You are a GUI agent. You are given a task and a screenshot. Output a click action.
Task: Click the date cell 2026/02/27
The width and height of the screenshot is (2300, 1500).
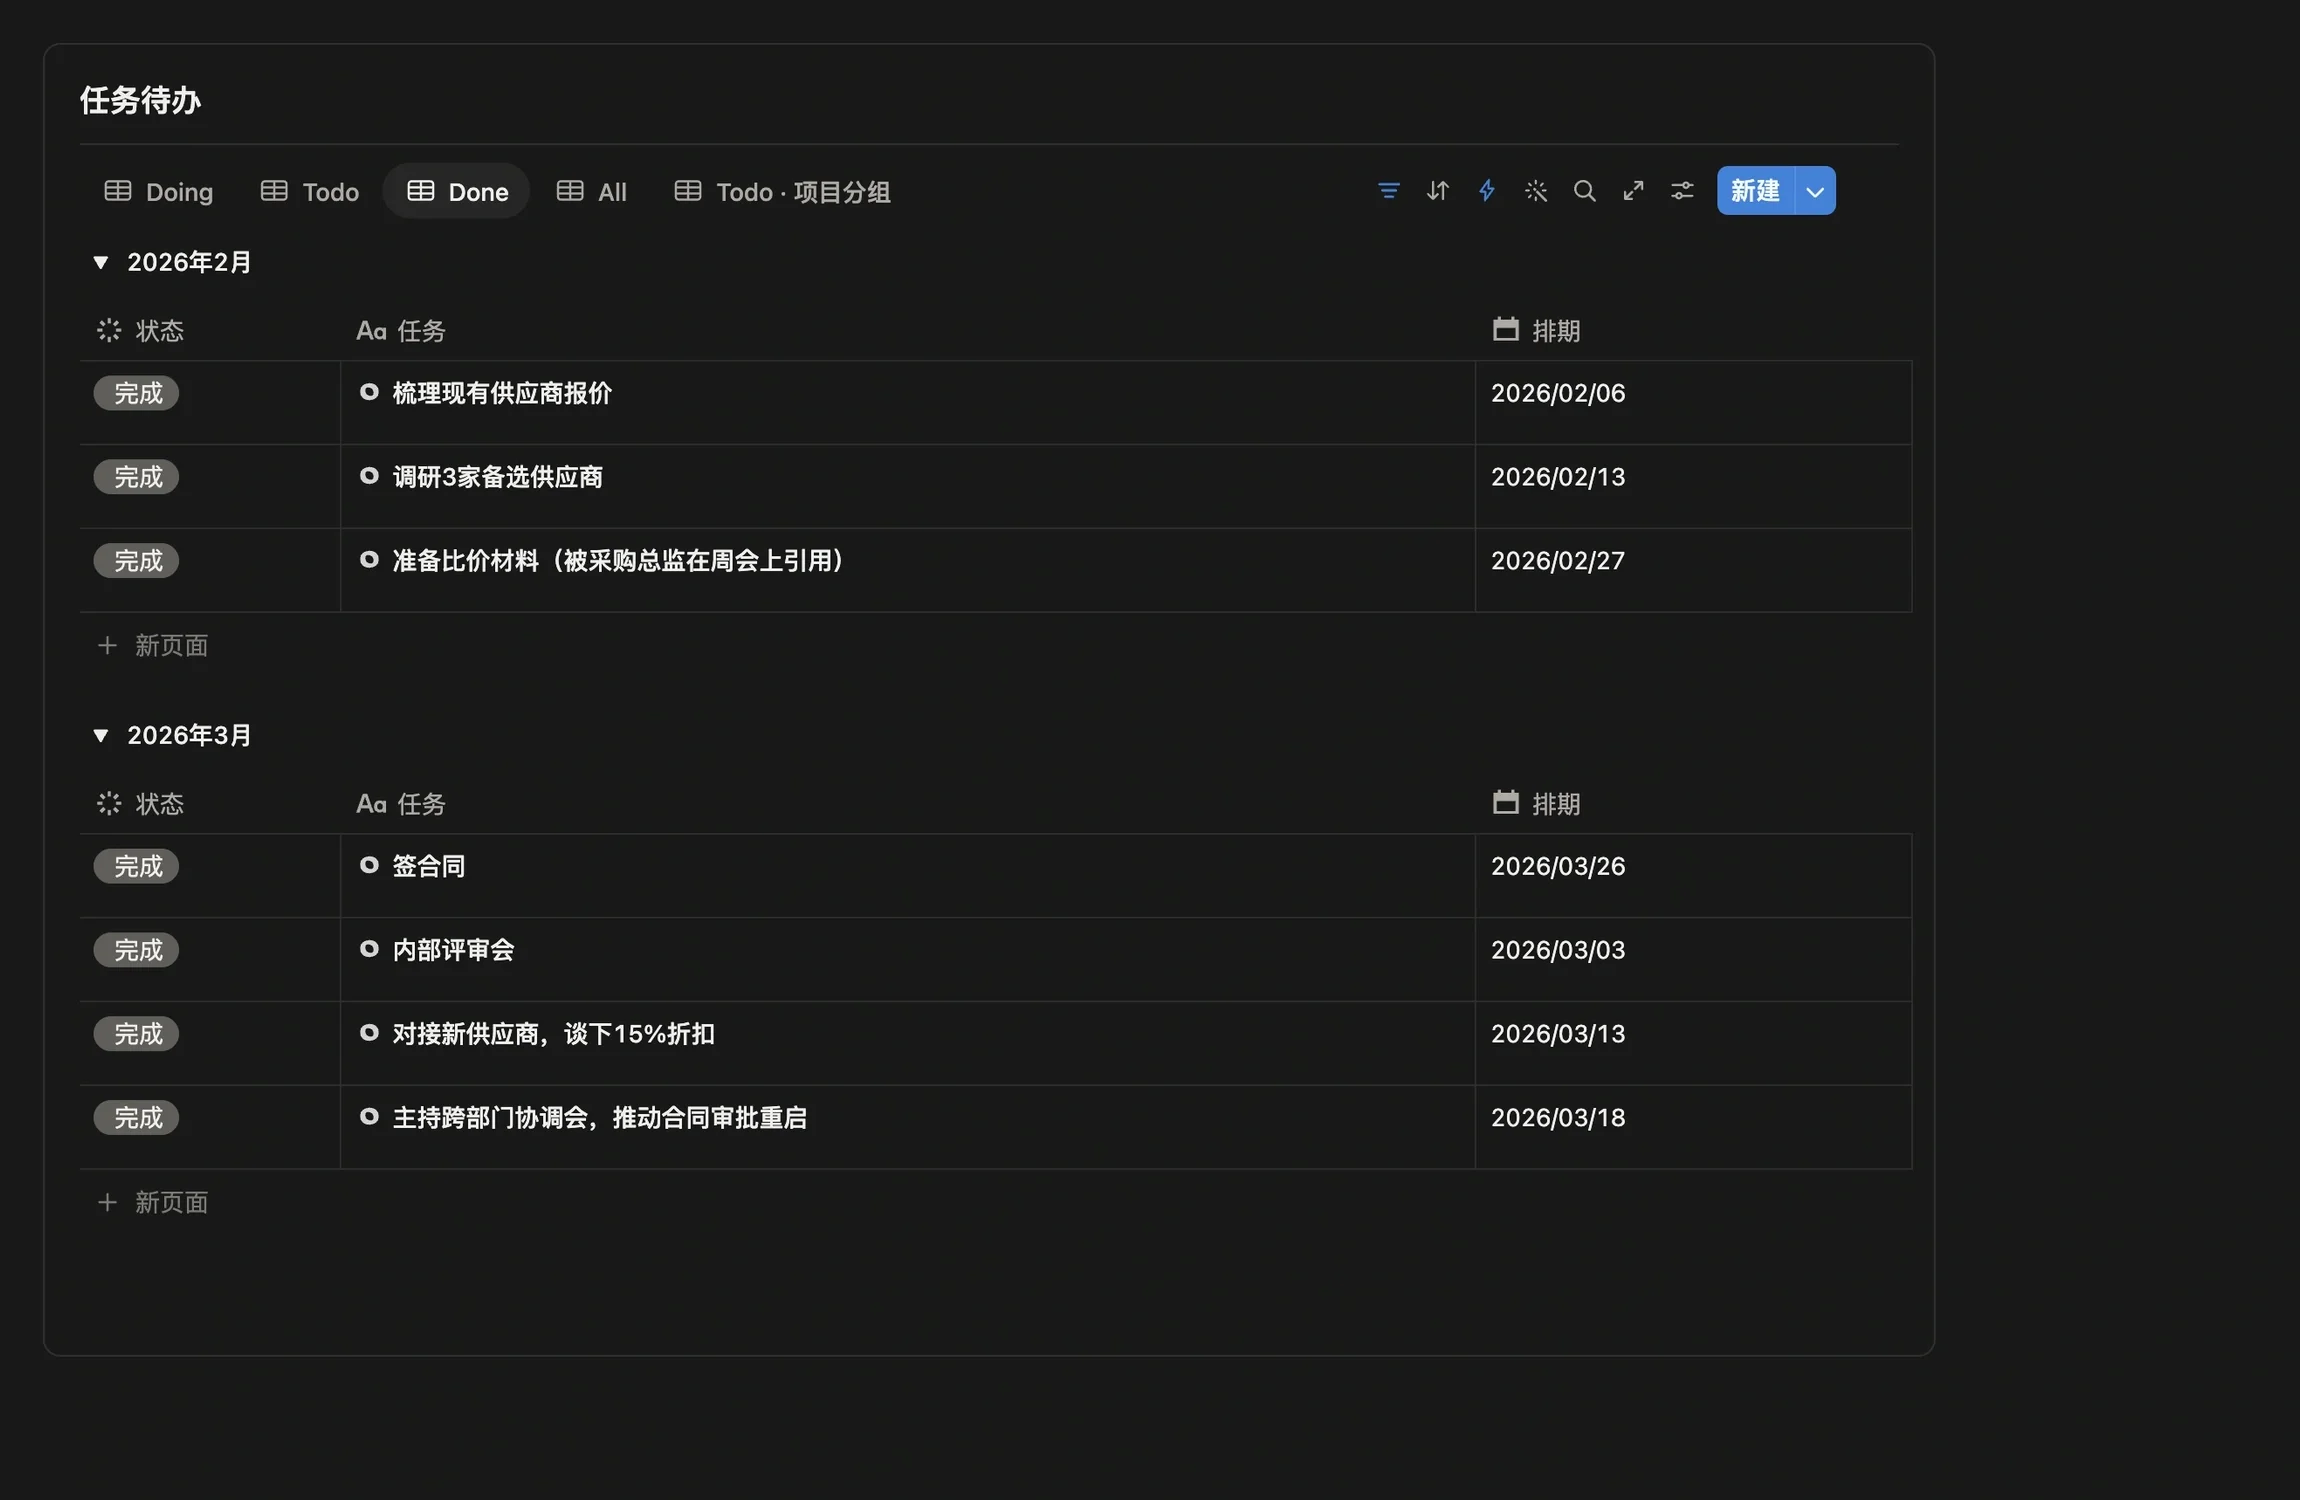click(x=1694, y=570)
